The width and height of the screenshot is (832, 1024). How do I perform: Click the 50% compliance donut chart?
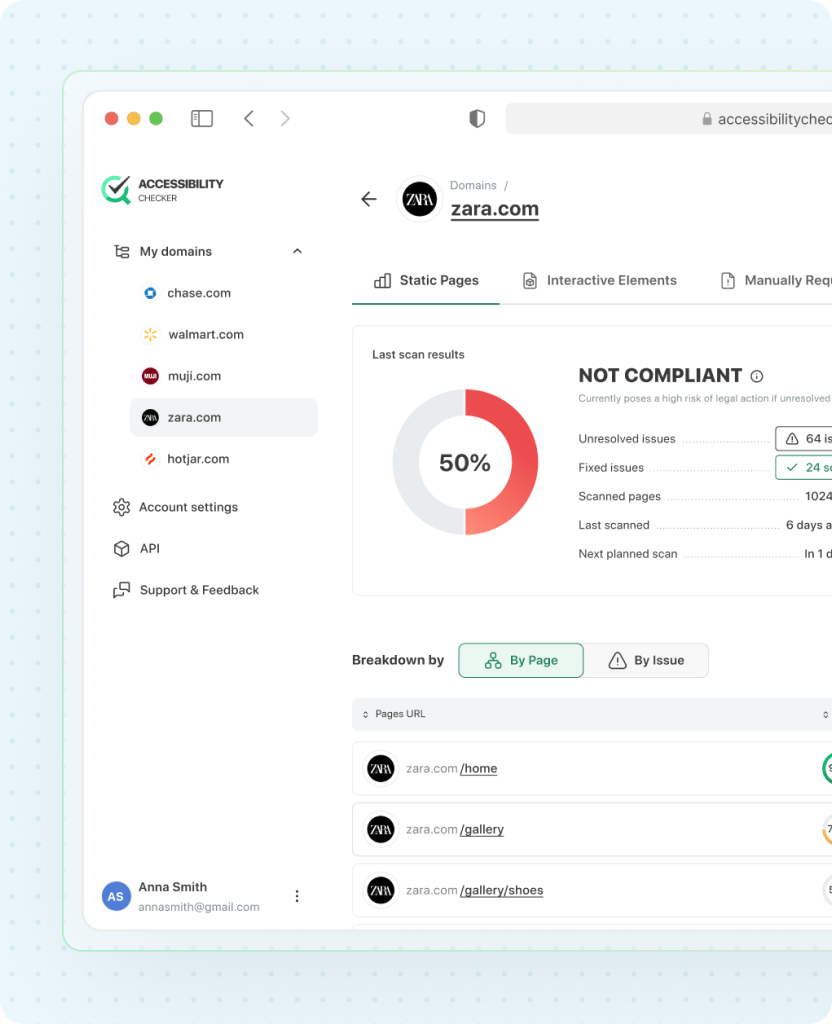(465, 462)
